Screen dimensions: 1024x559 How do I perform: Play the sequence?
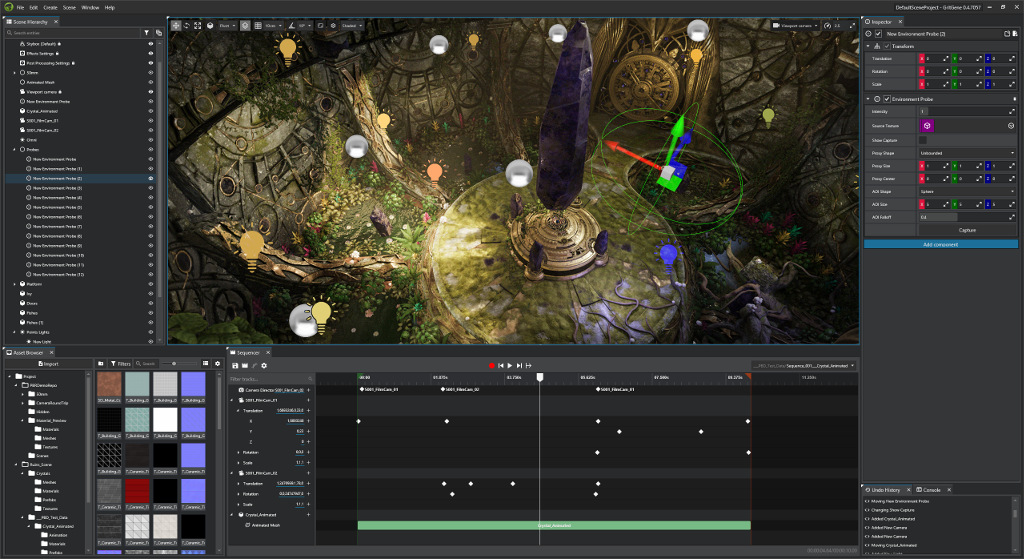(x=509, y=366)
